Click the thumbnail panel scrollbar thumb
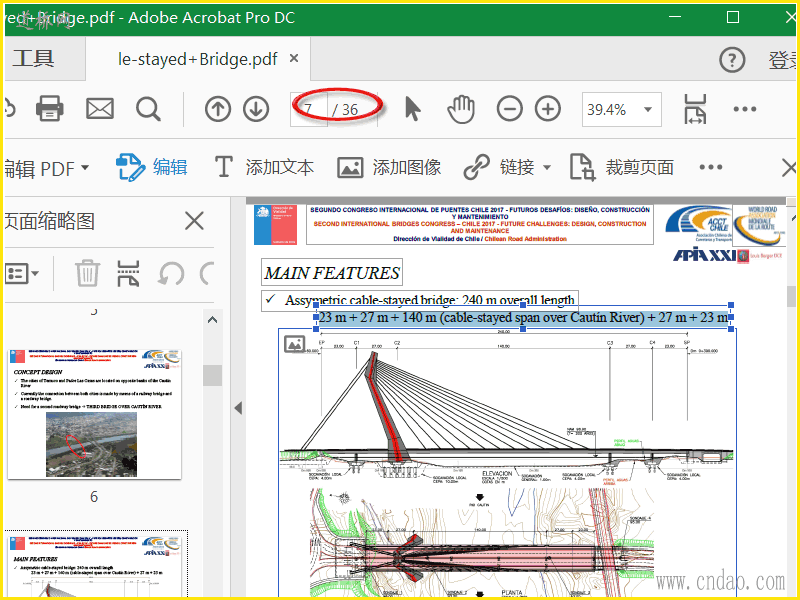Screen dimensions: 800x600 coord(212,376)
